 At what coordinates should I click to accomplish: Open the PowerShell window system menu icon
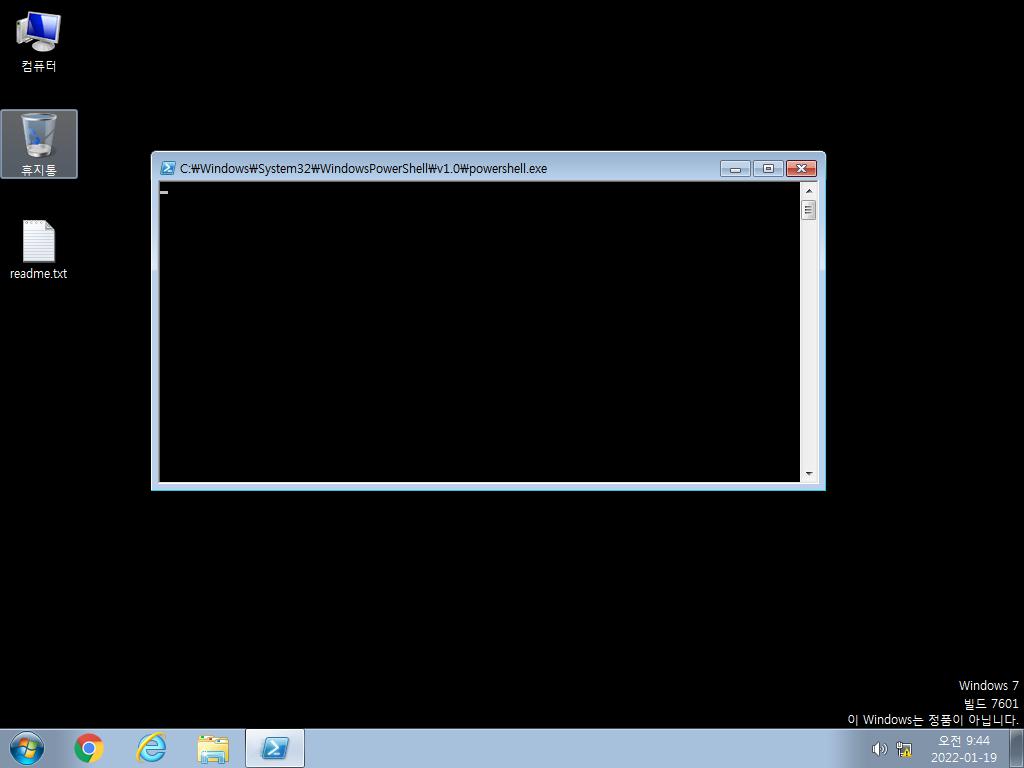[x=168, y=168]
